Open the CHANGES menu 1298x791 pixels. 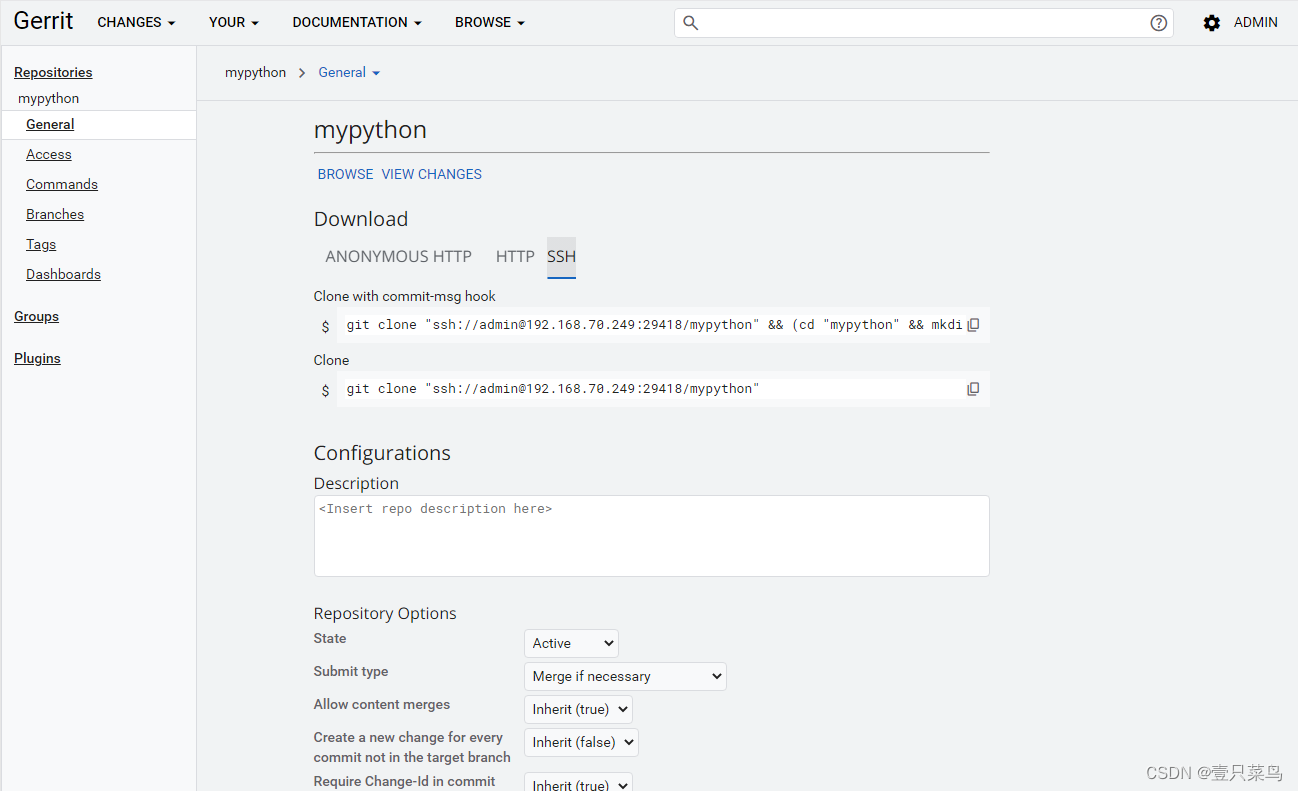[x=136, y=22]
